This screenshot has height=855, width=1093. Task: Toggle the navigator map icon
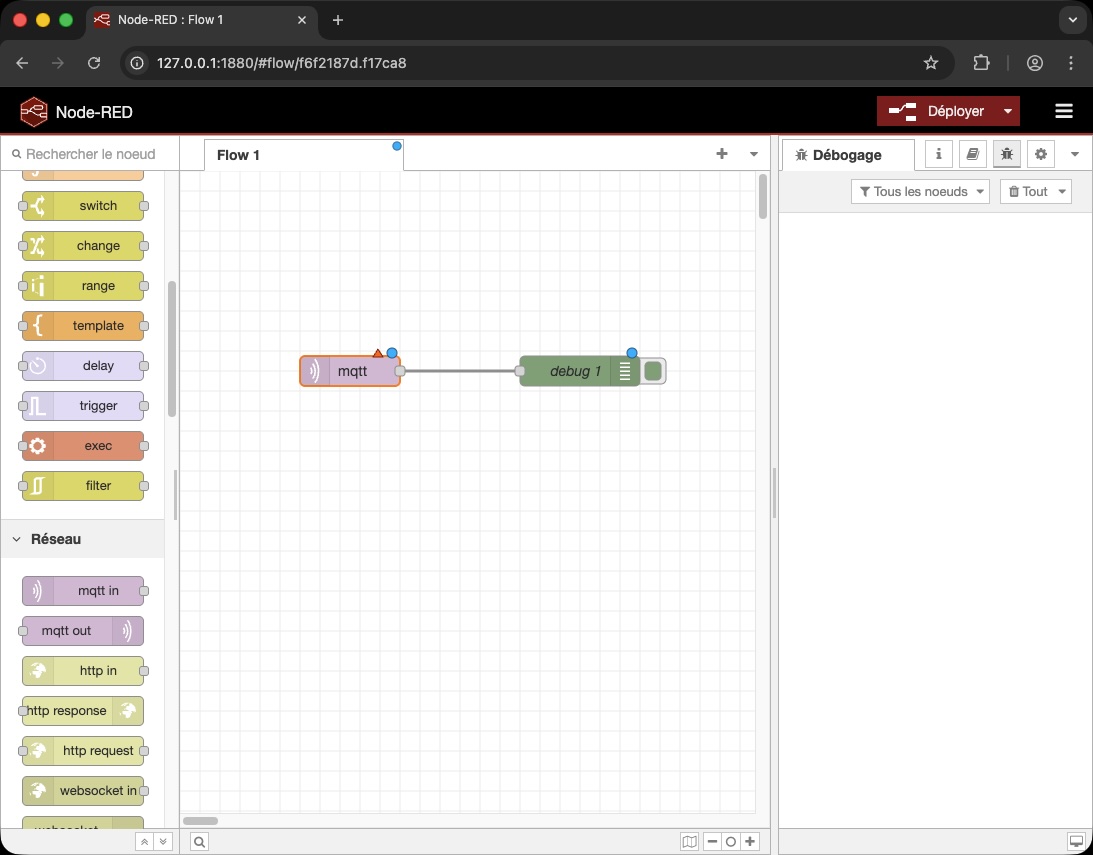(689, 842)
